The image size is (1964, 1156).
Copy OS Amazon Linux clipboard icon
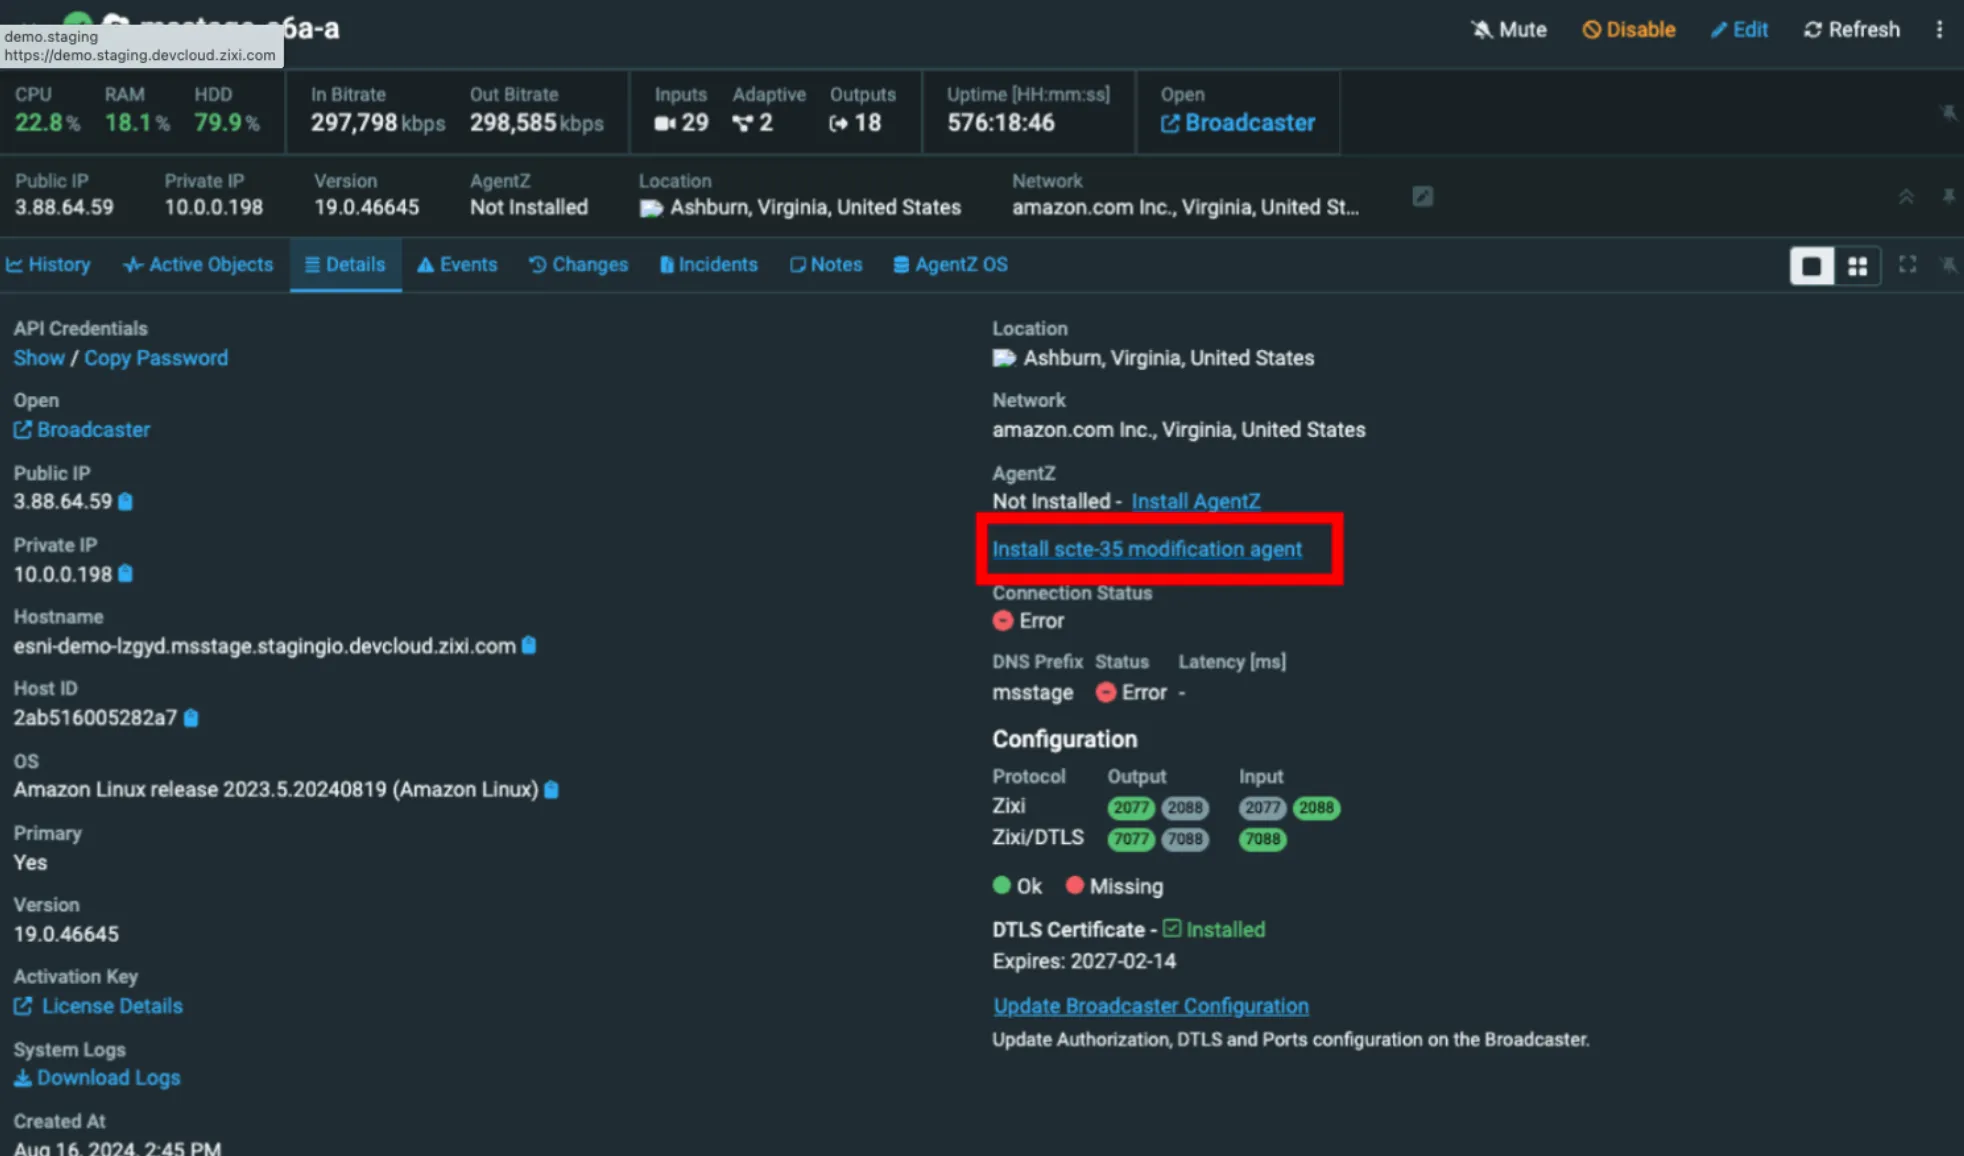click(551, 789)
